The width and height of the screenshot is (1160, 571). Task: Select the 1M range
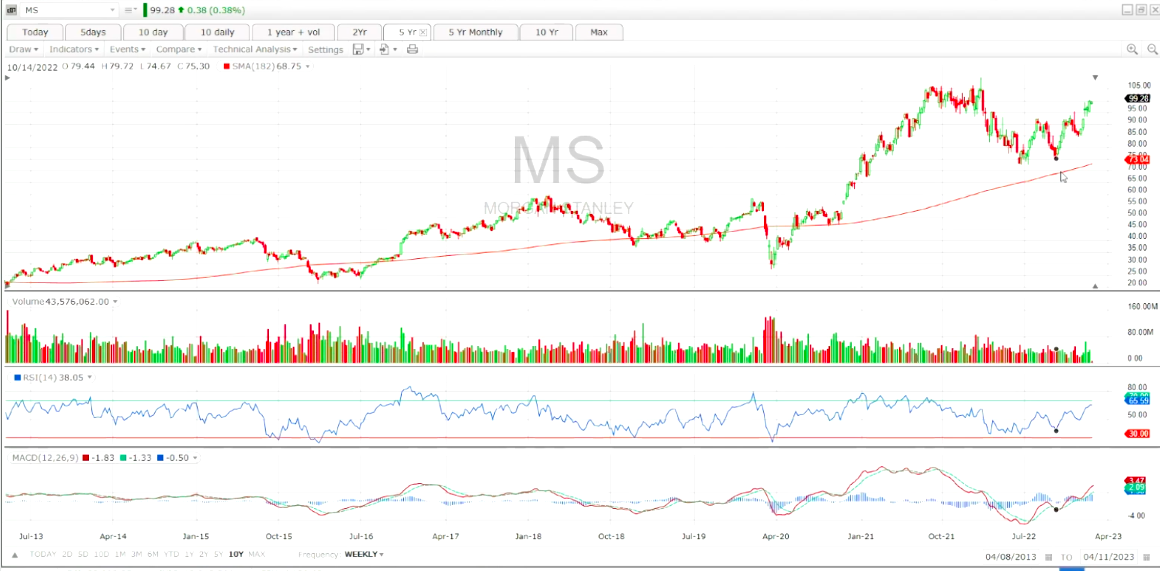(121, 554)
